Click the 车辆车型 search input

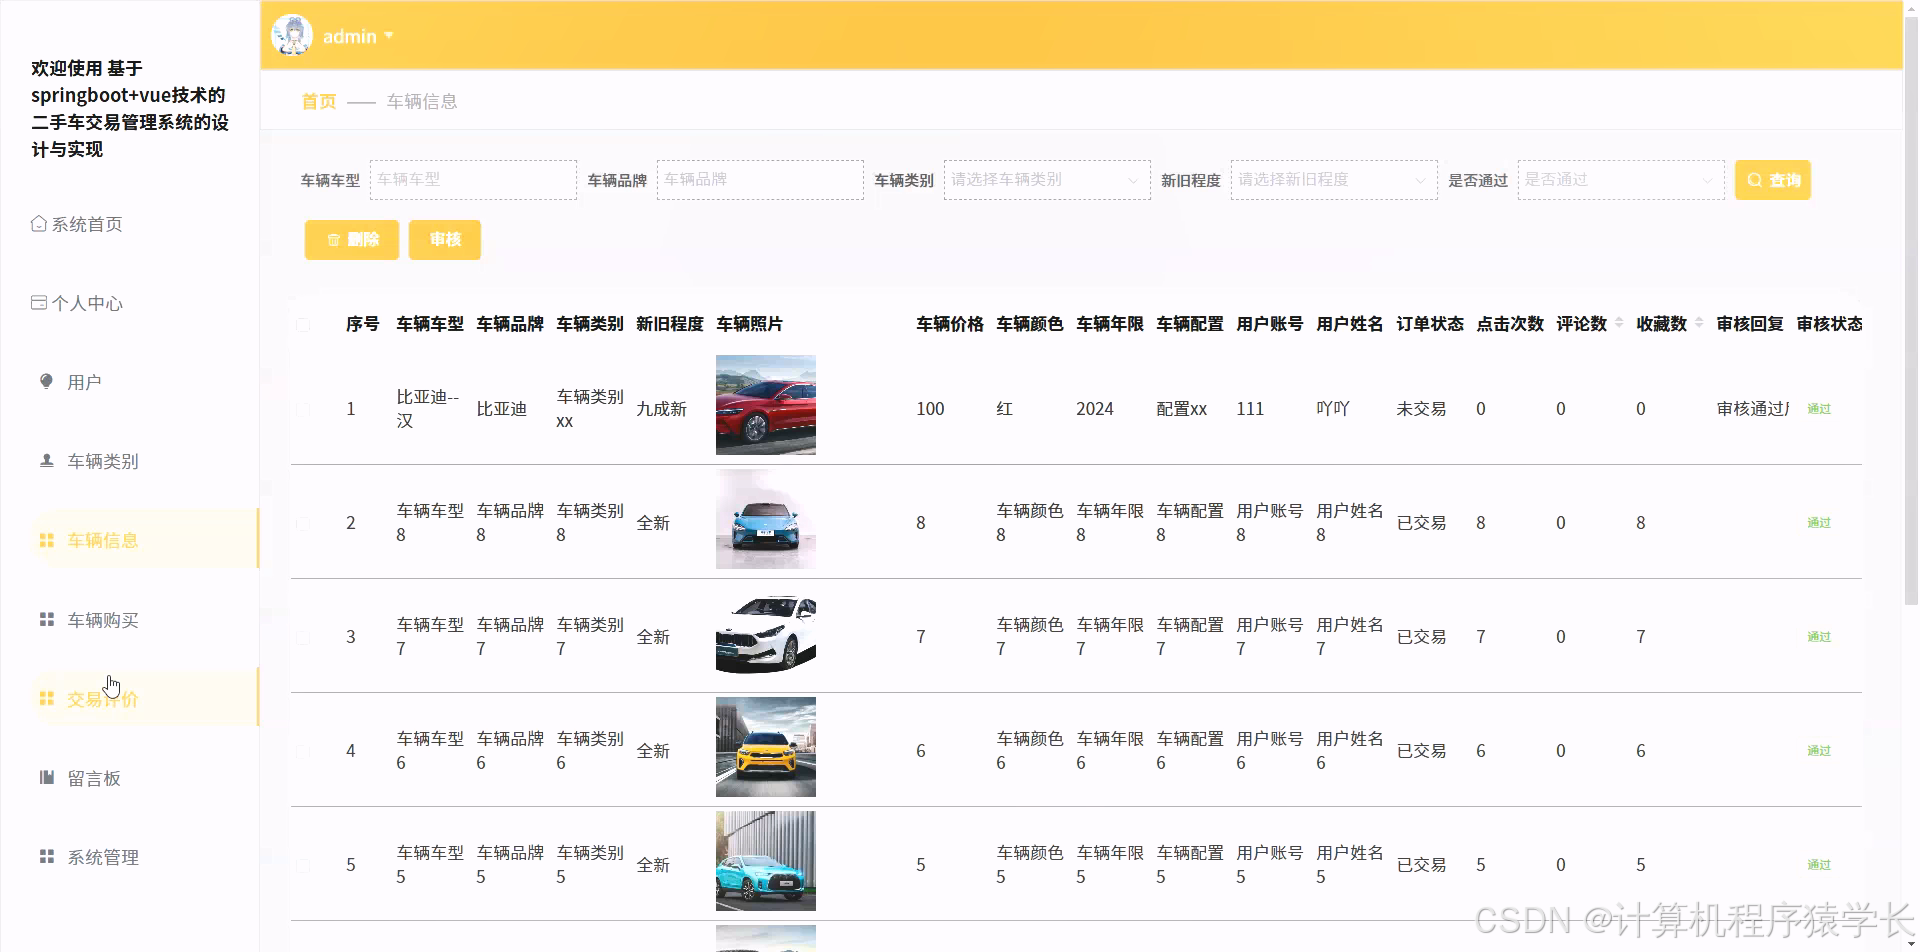(x=473, y=180)
